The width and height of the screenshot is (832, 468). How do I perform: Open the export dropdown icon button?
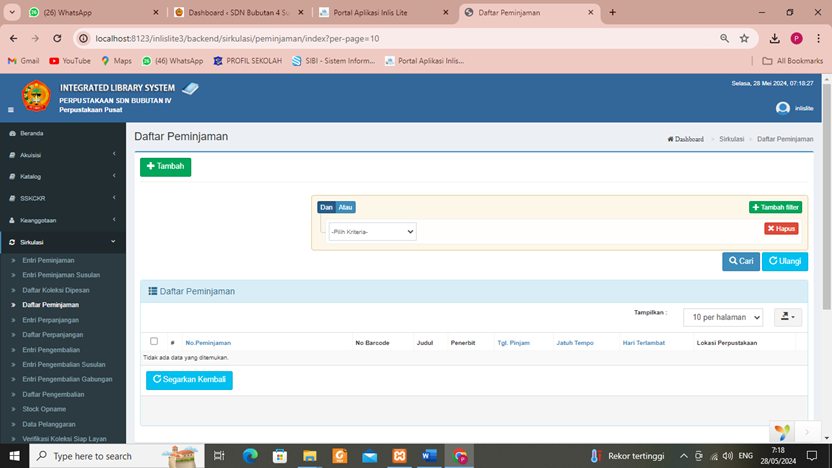click(787, 316)
